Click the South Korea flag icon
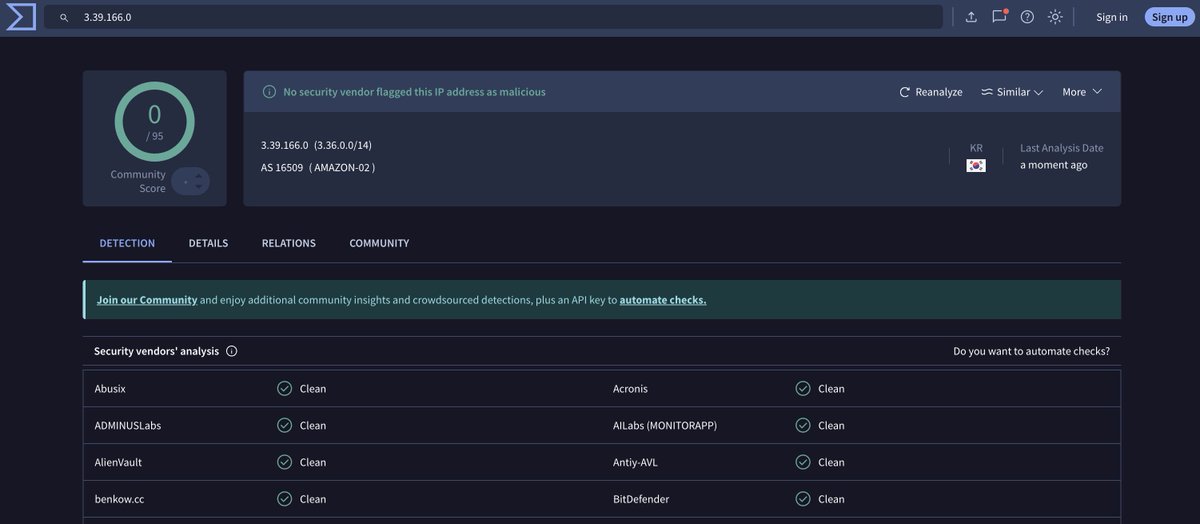 pyautogui.click(x=976, y=165)
